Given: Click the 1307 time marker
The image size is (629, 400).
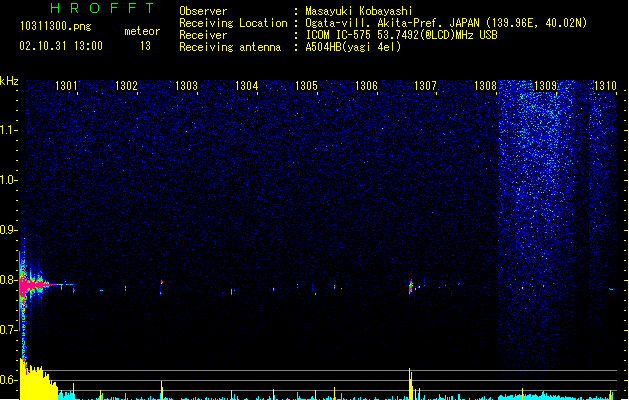Looking at the screenshot, I should tap(425, 86).
